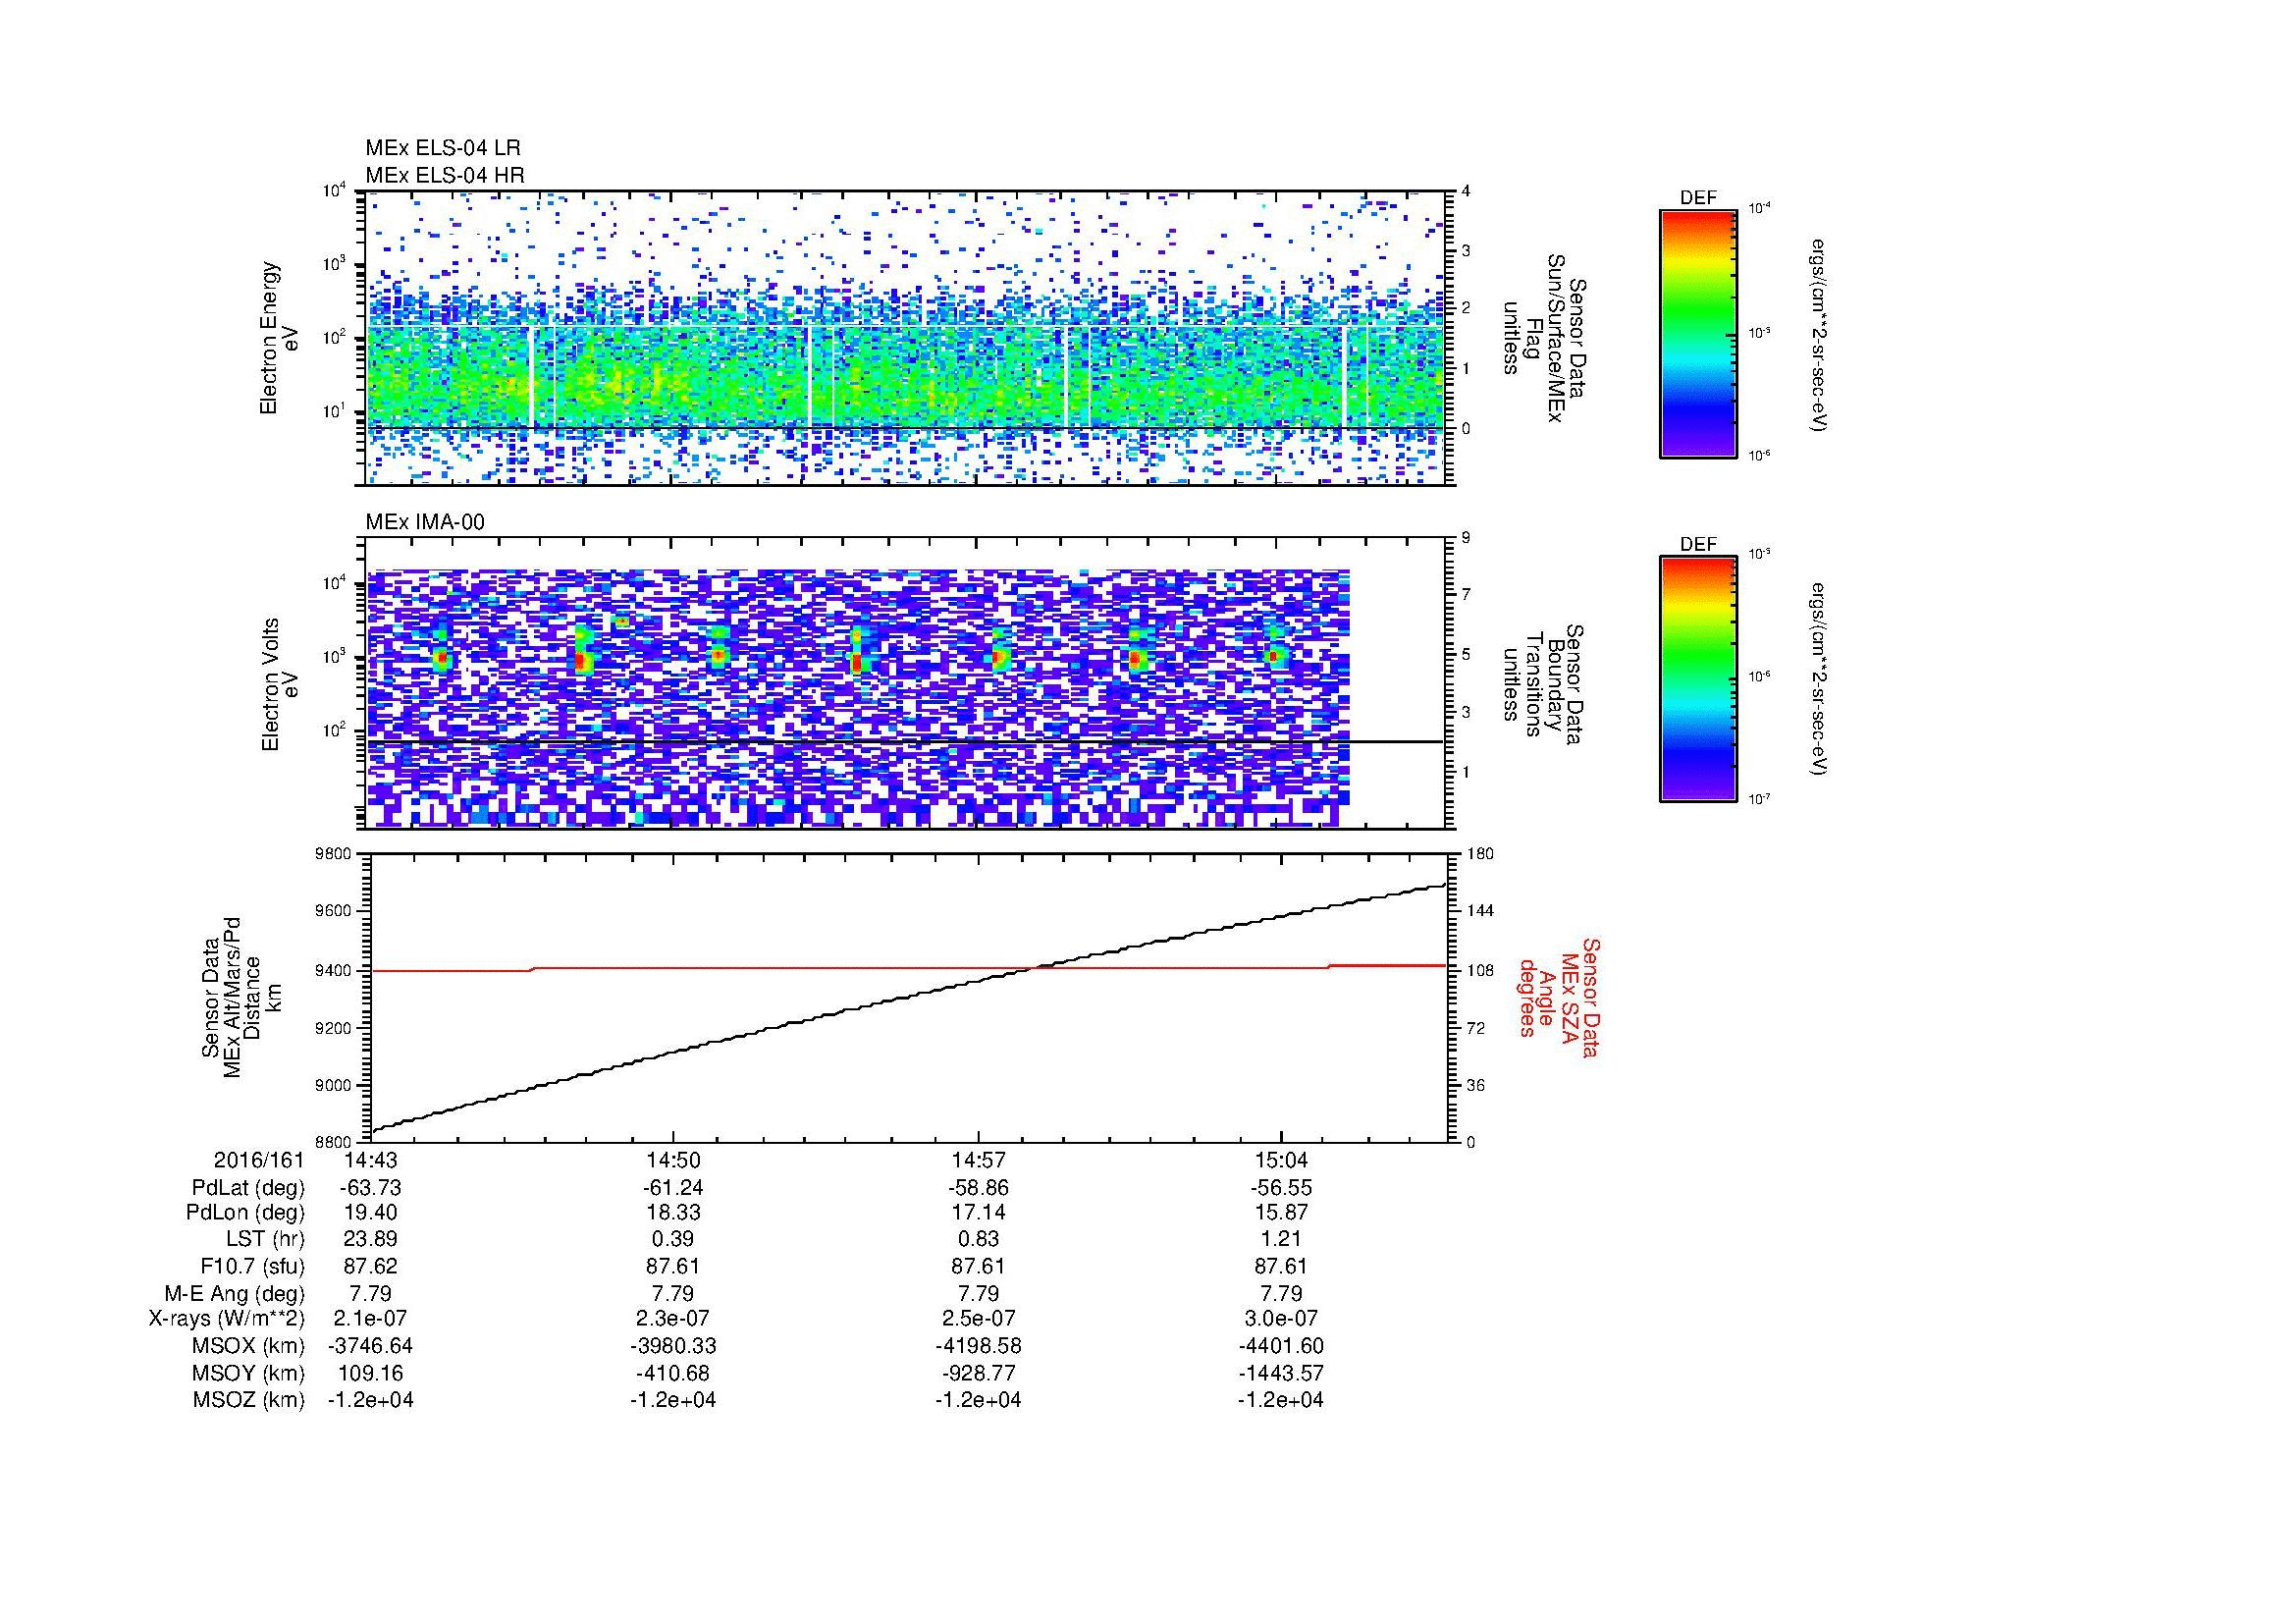Click X-rays value 3.0e-07

click(1281, 1319)
